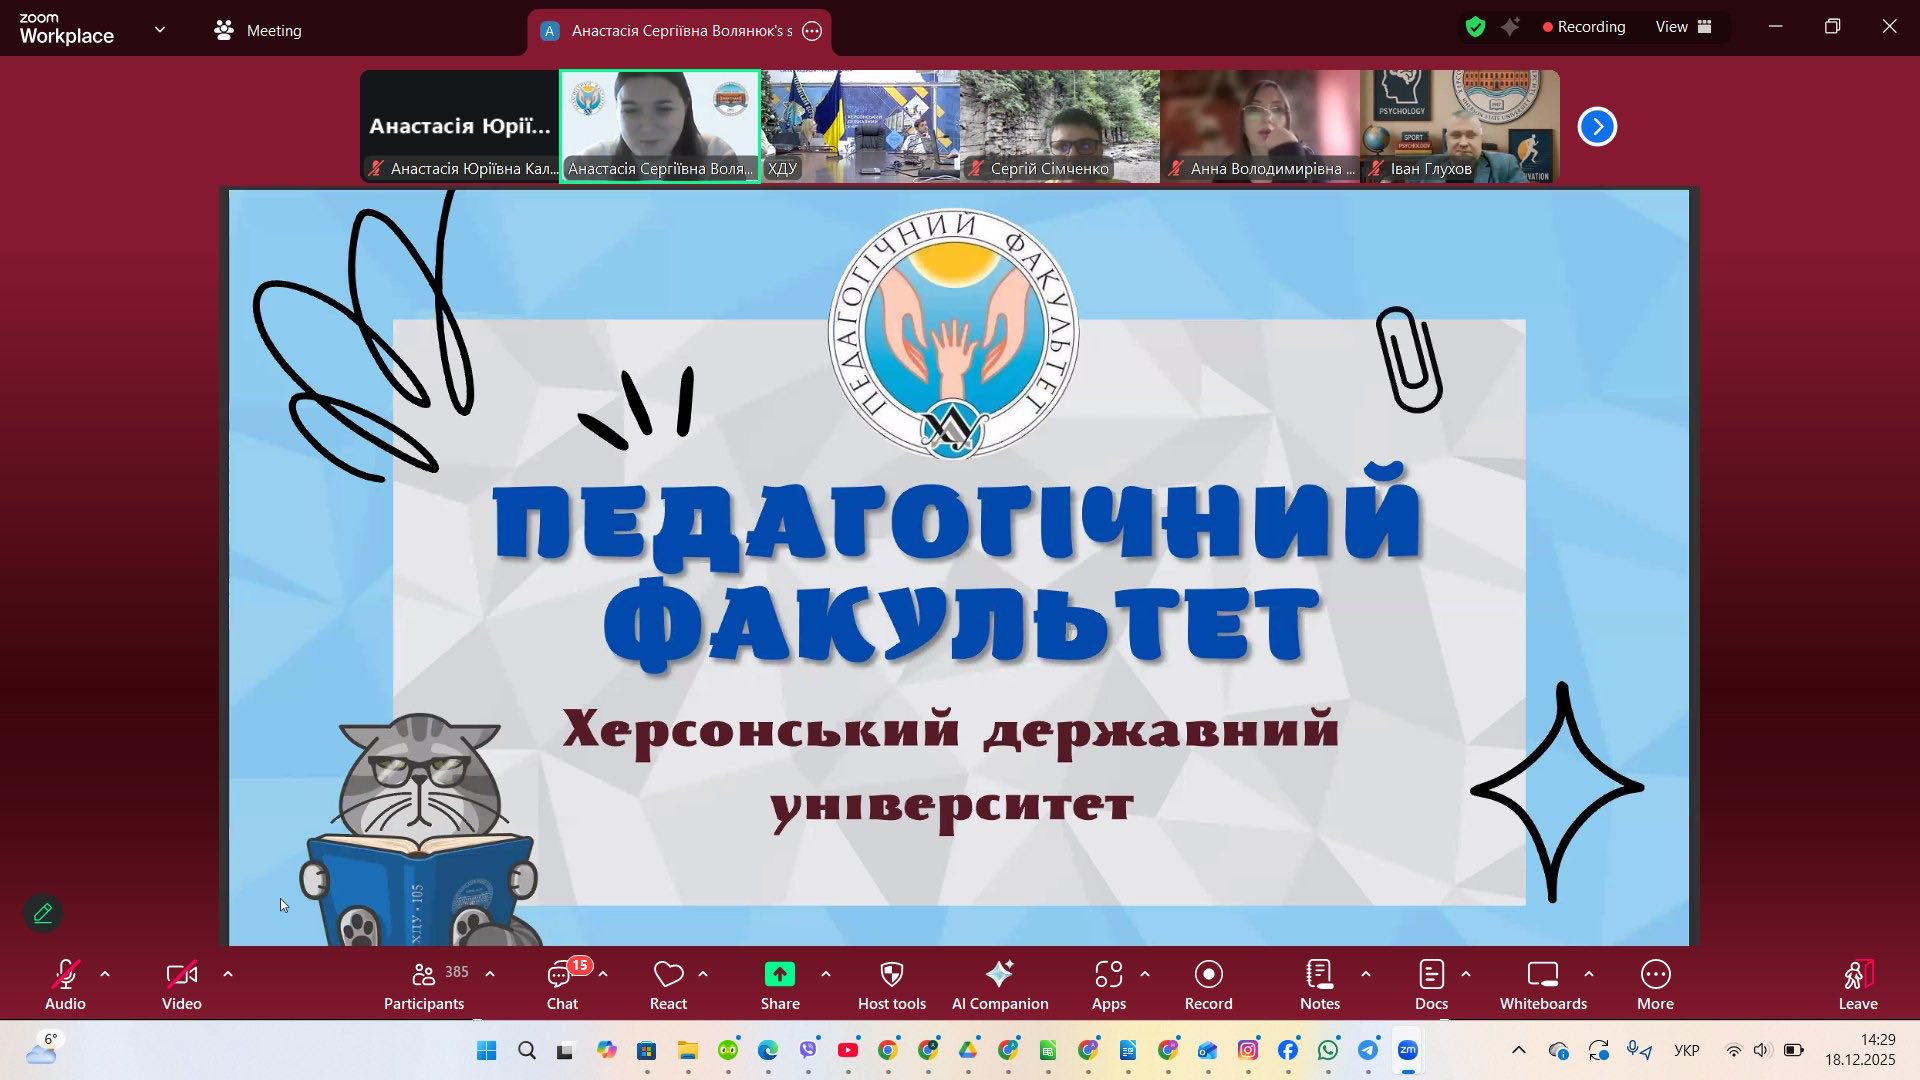Open the Participants panel
Viewport: 1920px width, 1080px height.
coord(424,985)
